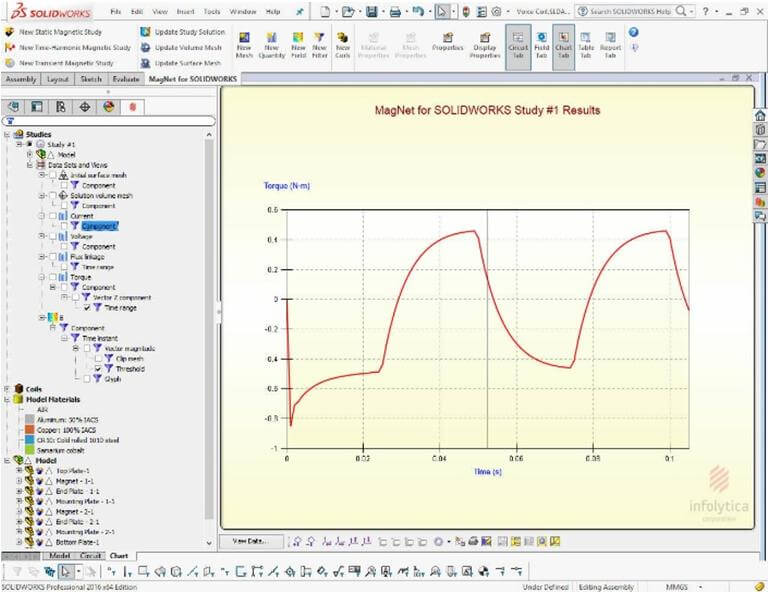This screenshot has width=780, height=592.
Task: Select the Model tab at the bottom
Action: (x=59, y=555)
